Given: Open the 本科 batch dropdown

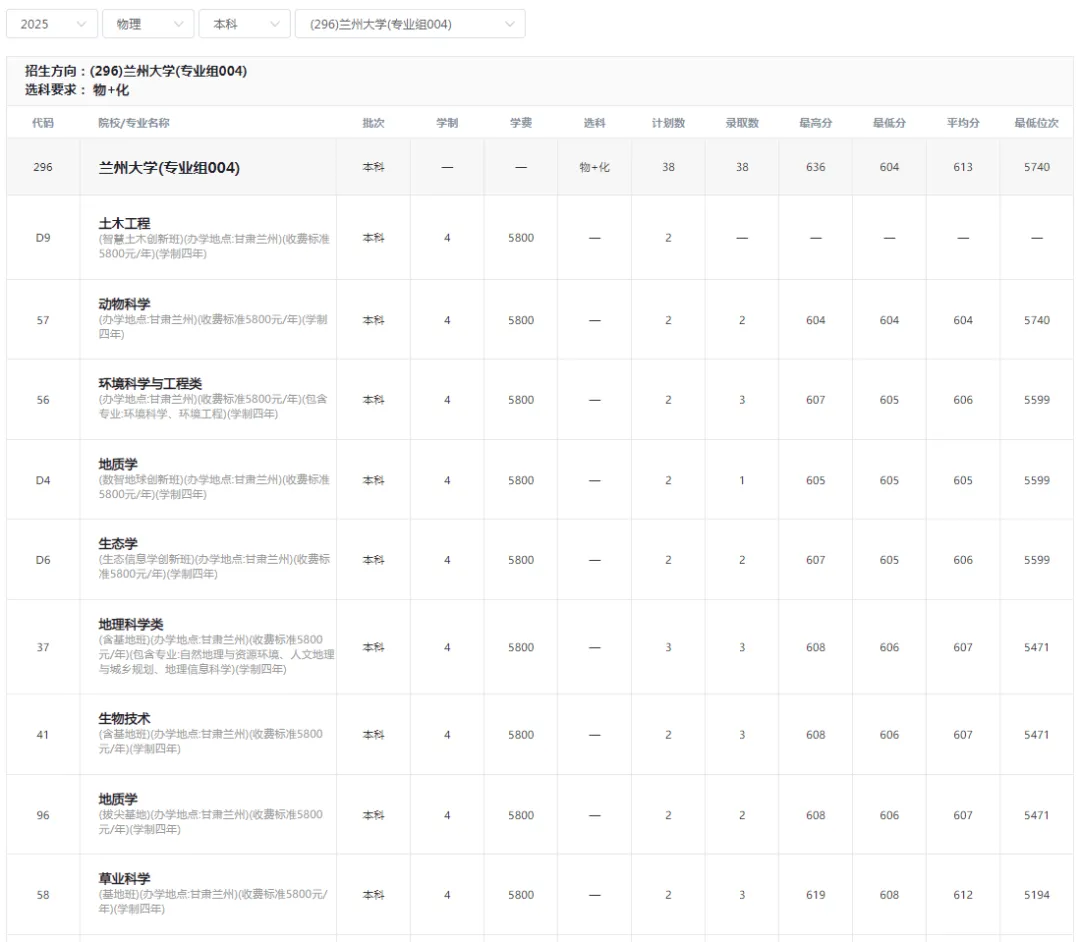Looking at the screenshot, I should point(244,24).
